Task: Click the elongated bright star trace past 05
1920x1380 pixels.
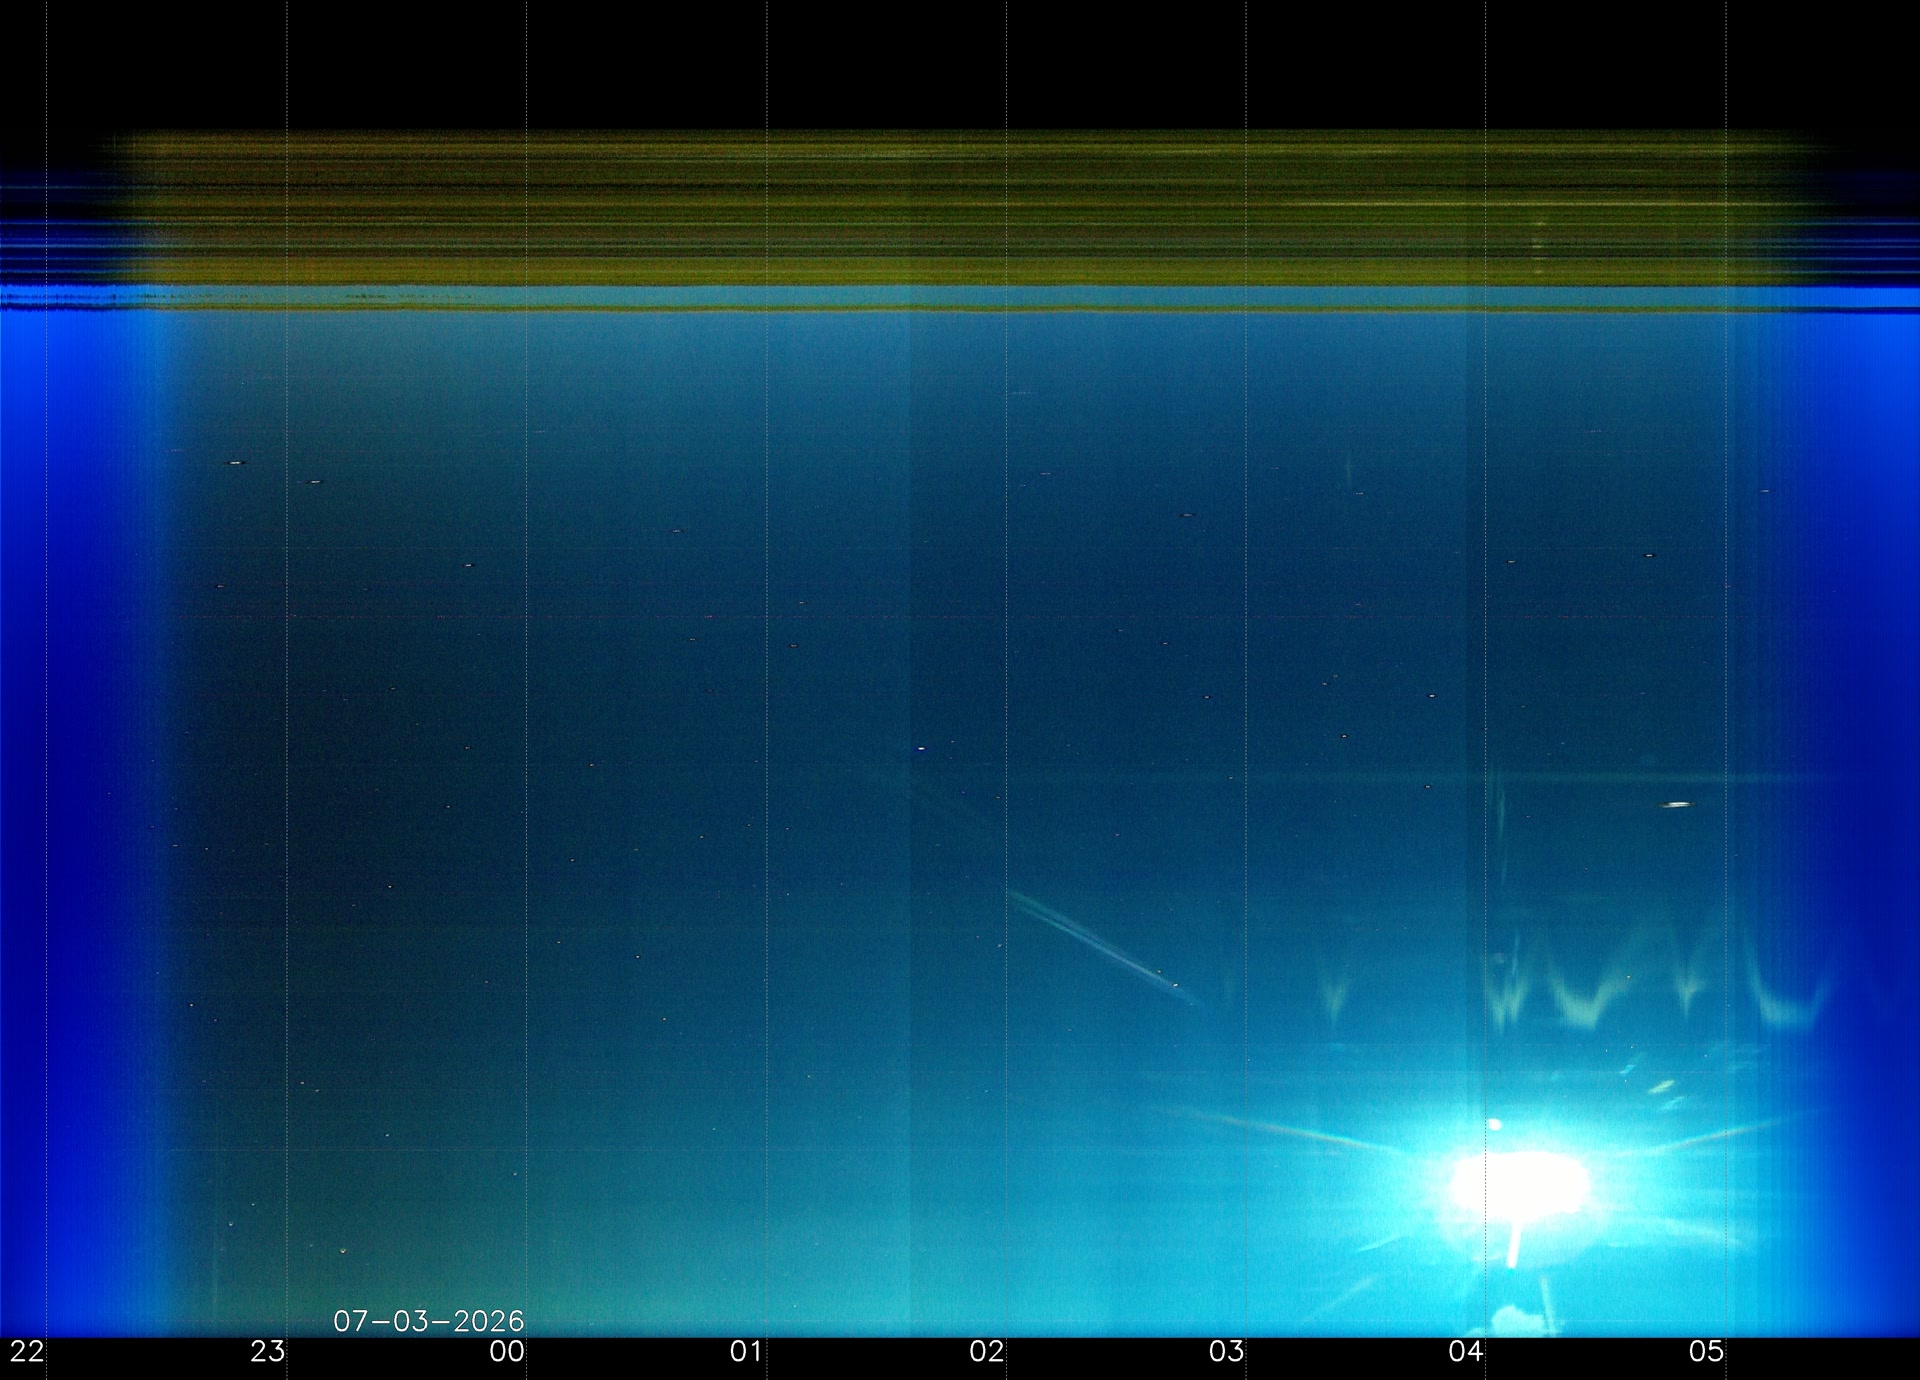Action: pos(1677,804)
